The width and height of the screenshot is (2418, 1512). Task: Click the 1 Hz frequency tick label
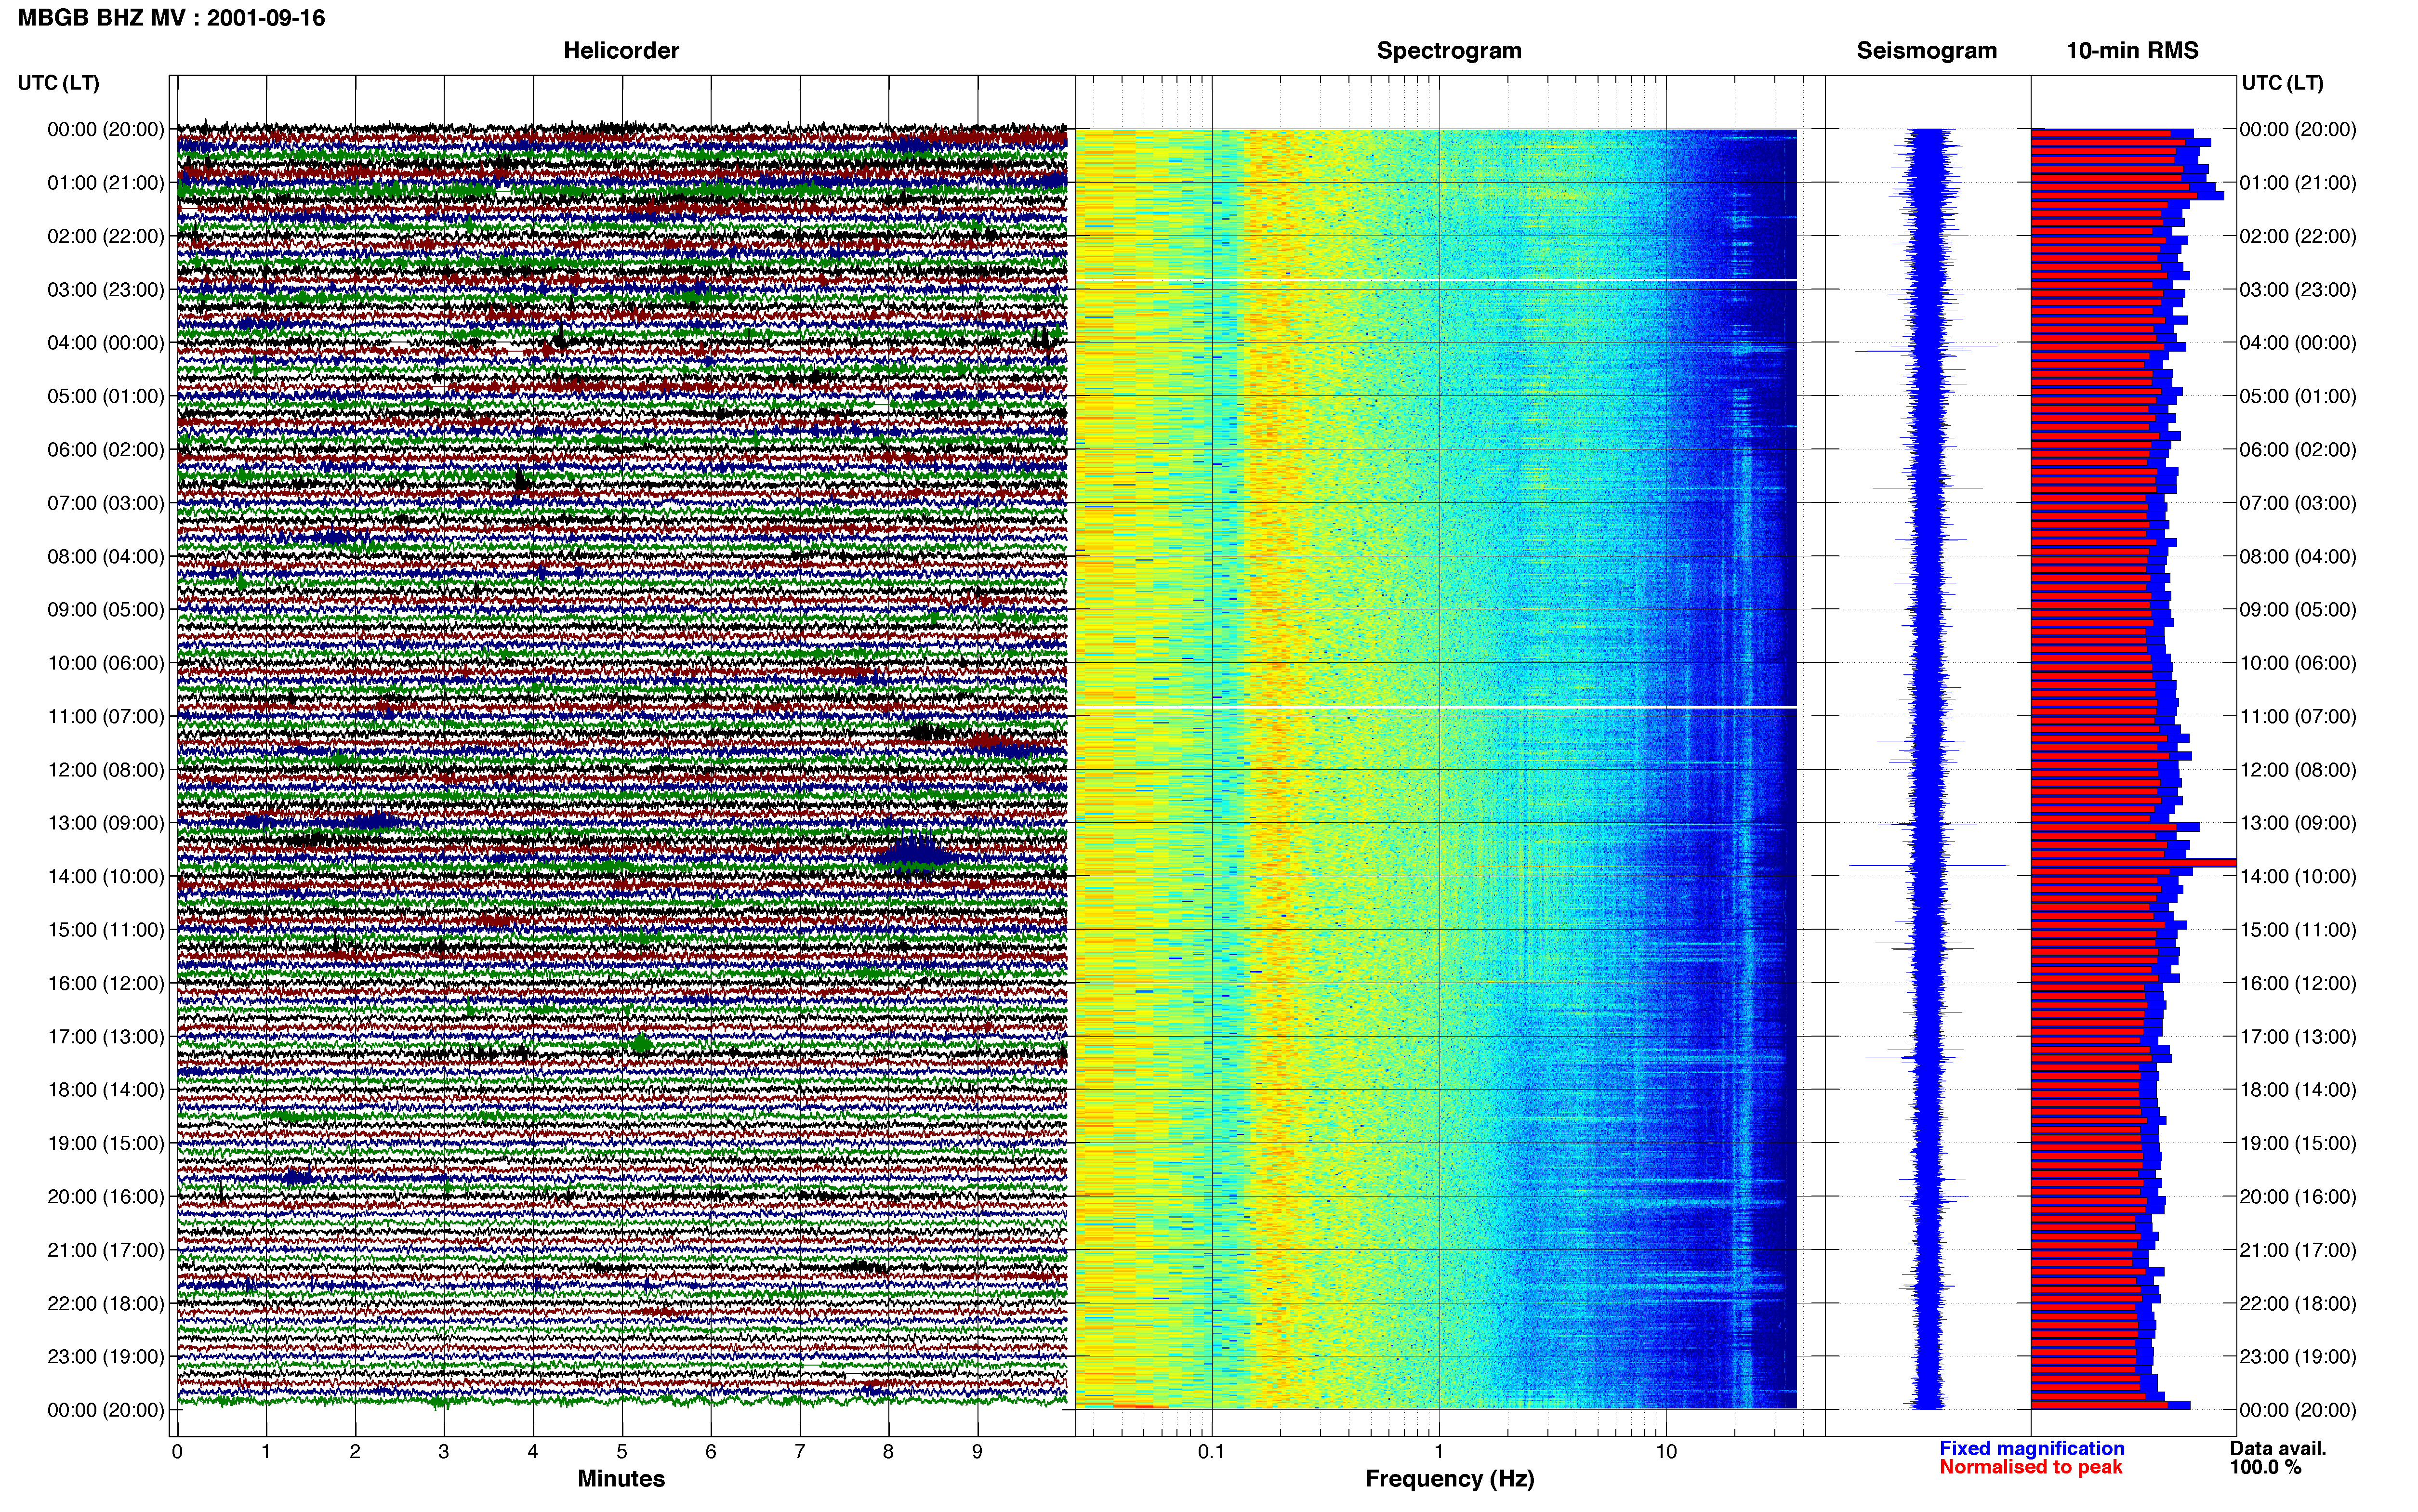click(x=1439, y=1452)
